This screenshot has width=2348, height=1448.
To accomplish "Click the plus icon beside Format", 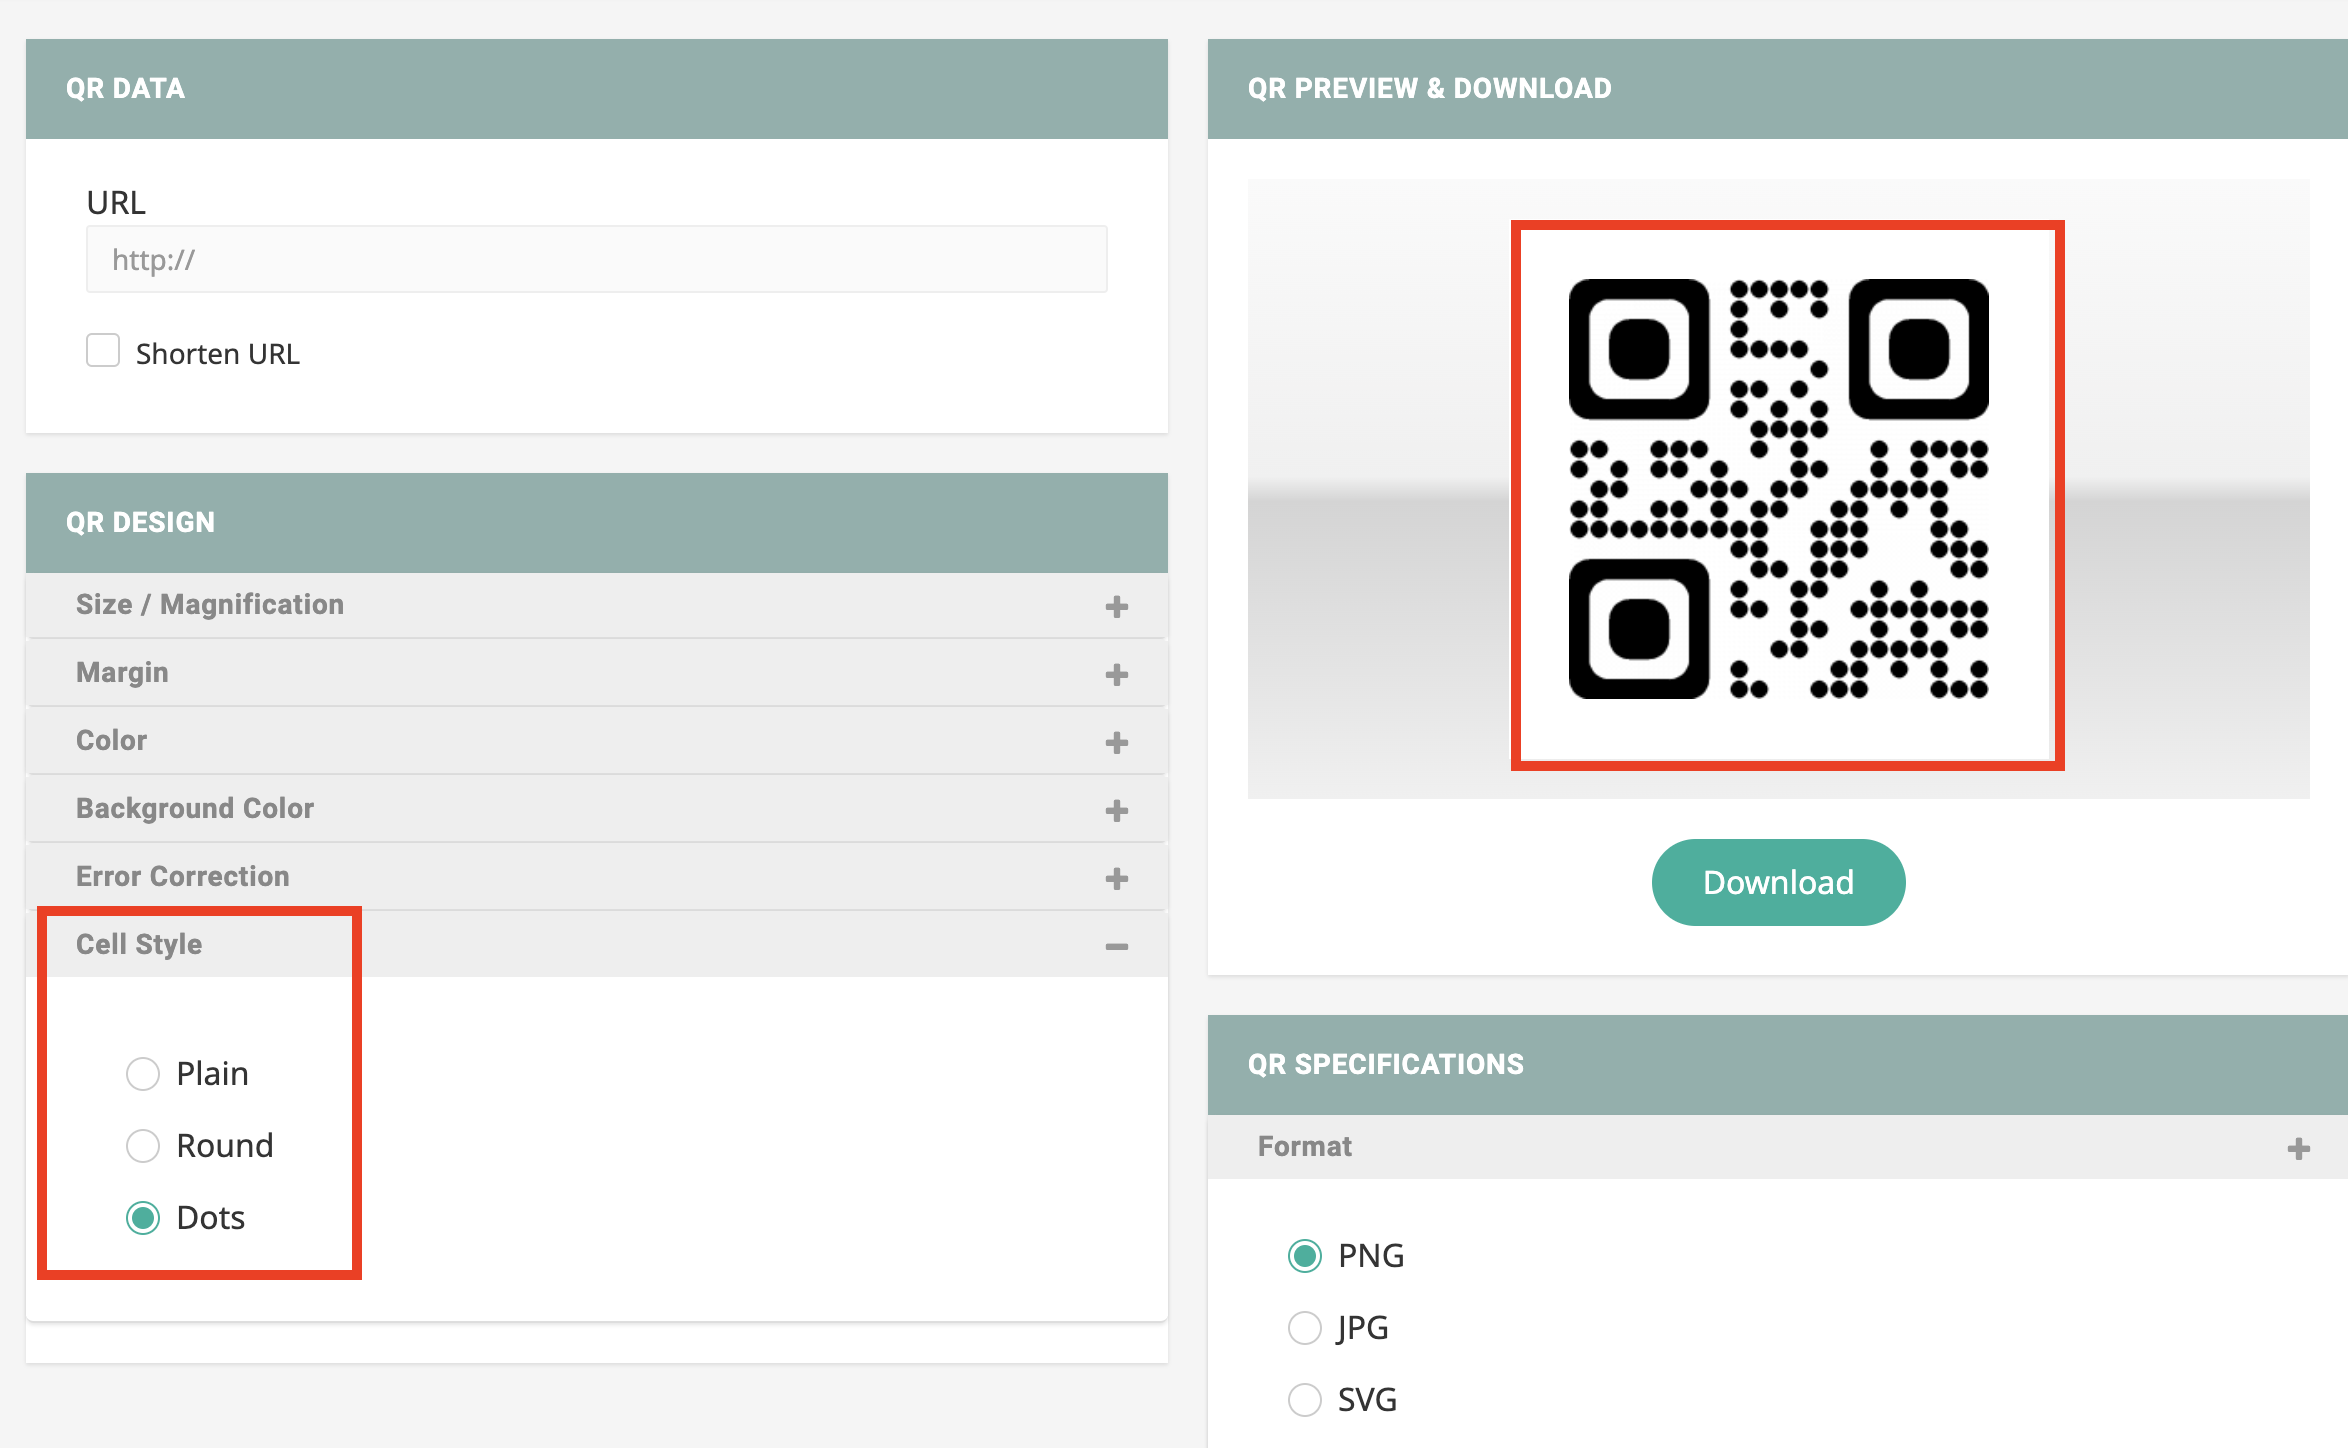I will click(2298, 1148).
